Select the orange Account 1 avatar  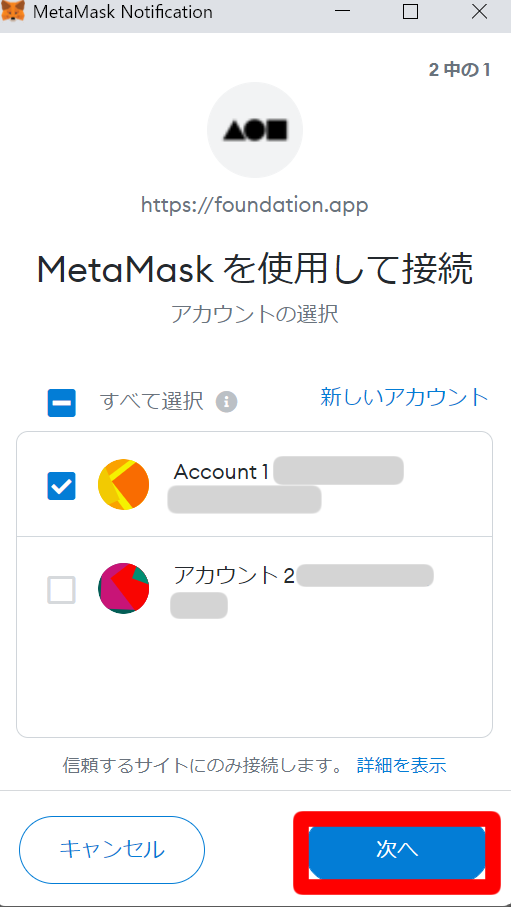[x=124, y=485]
